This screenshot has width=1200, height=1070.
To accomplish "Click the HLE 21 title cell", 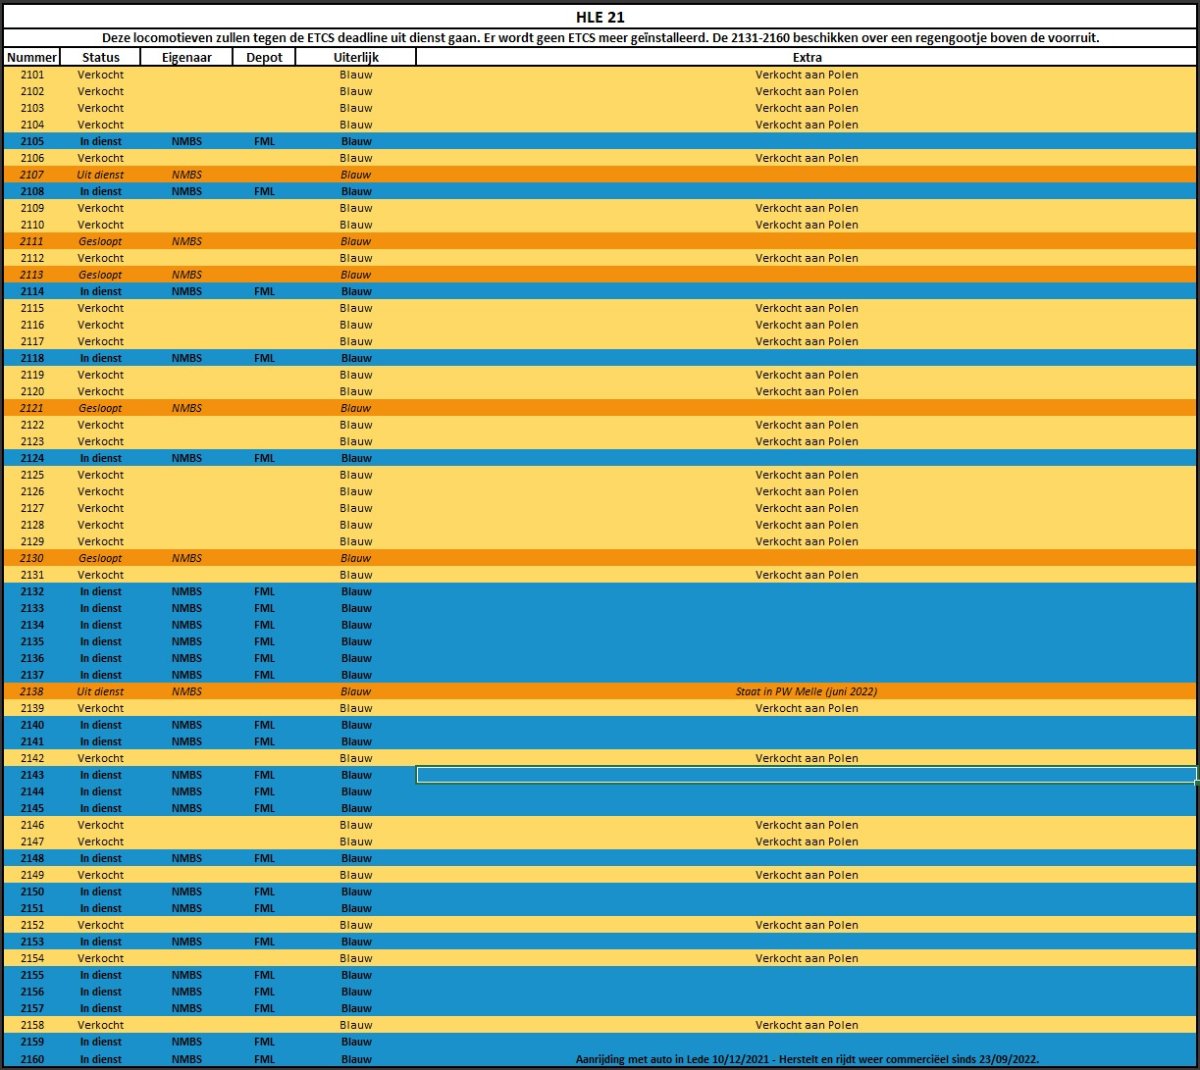I will pyautogui.click(x=600, y=17).
